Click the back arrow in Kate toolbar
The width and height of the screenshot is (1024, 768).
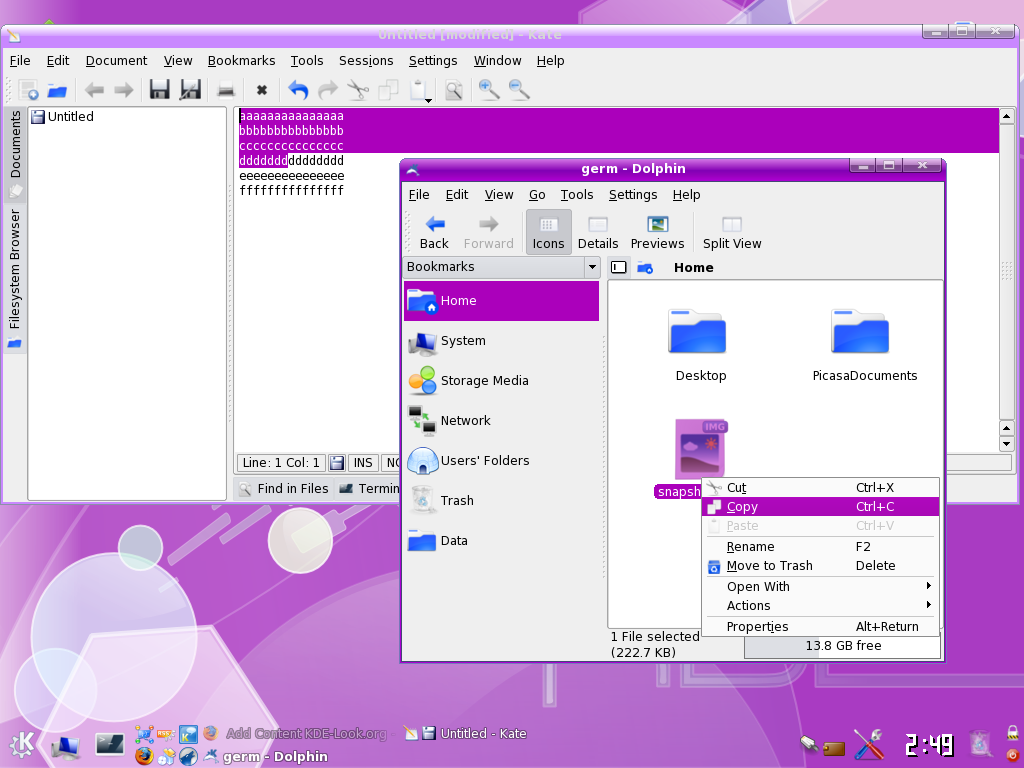tap(94, 89)
